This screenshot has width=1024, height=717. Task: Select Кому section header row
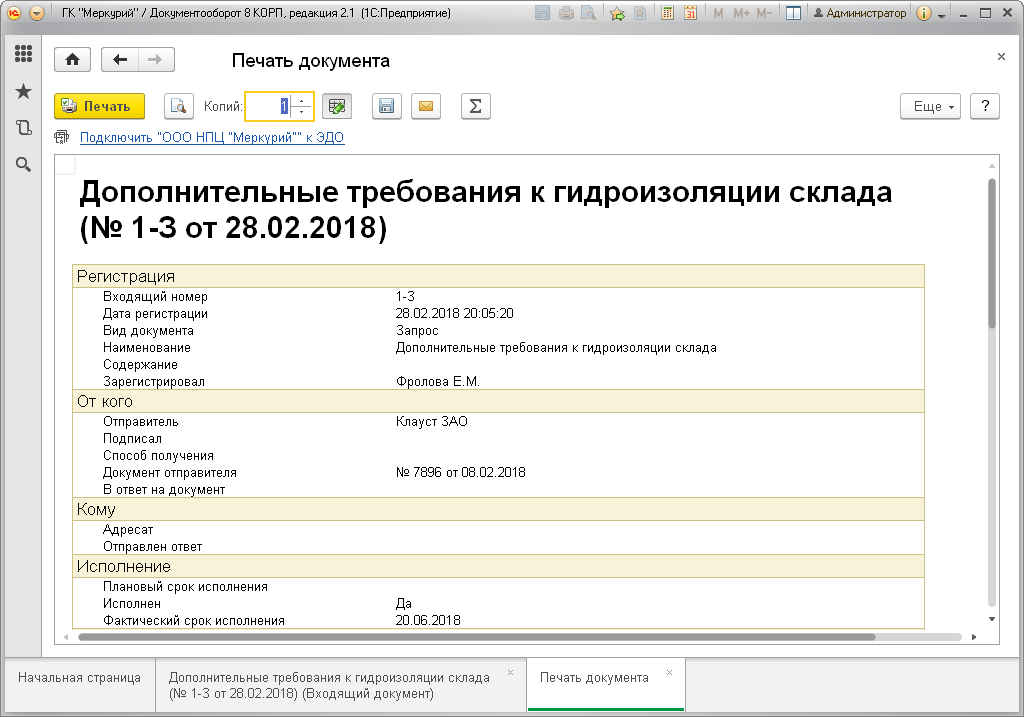pyautogui.click(x=498, y=509)
